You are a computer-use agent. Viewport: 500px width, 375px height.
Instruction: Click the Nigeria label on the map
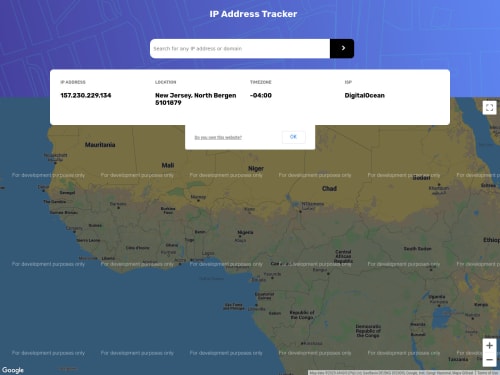pyautogui.click(x=245, y=232)
